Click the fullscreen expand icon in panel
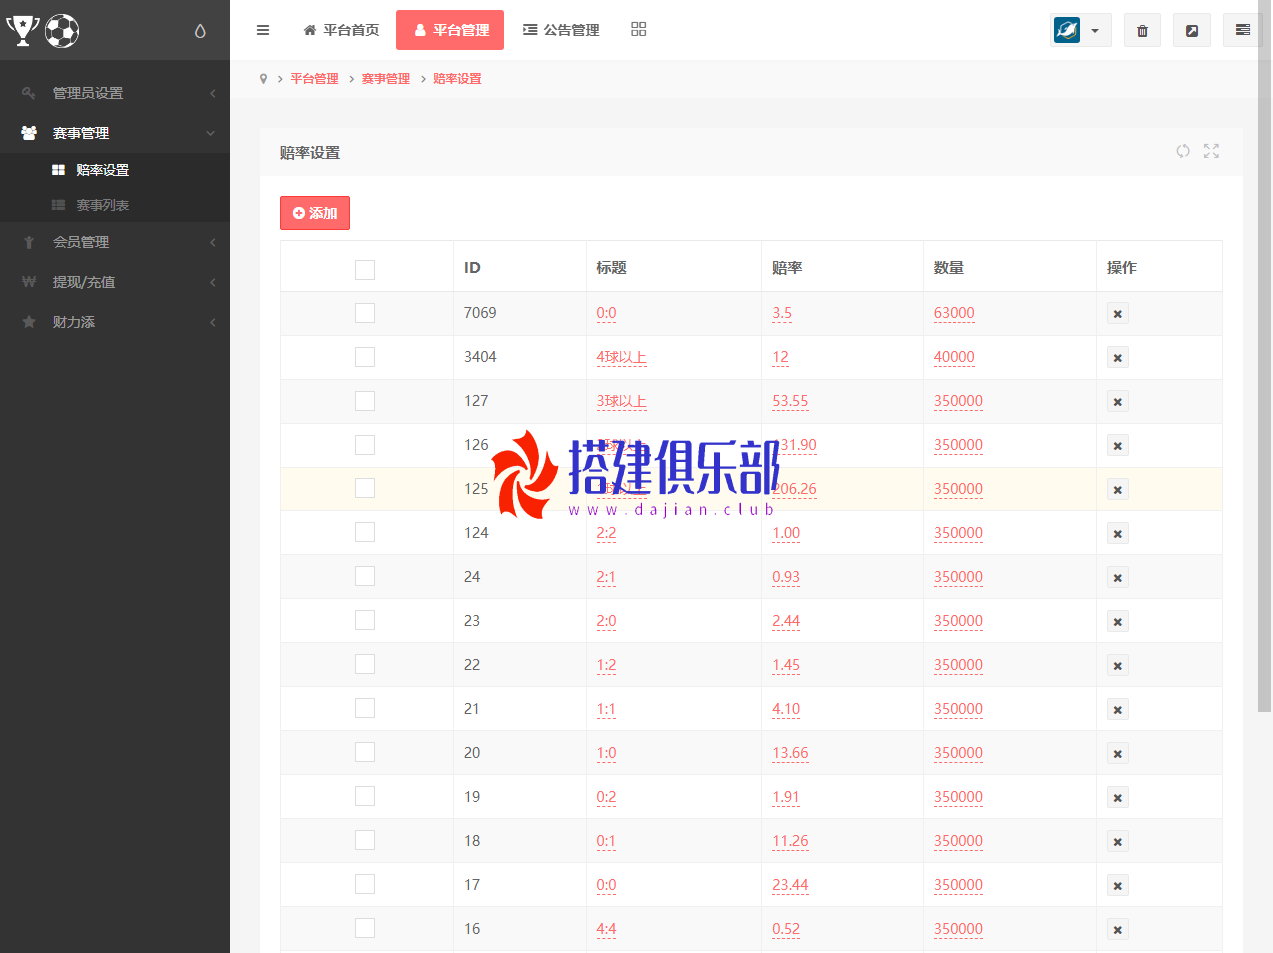 1211,151
